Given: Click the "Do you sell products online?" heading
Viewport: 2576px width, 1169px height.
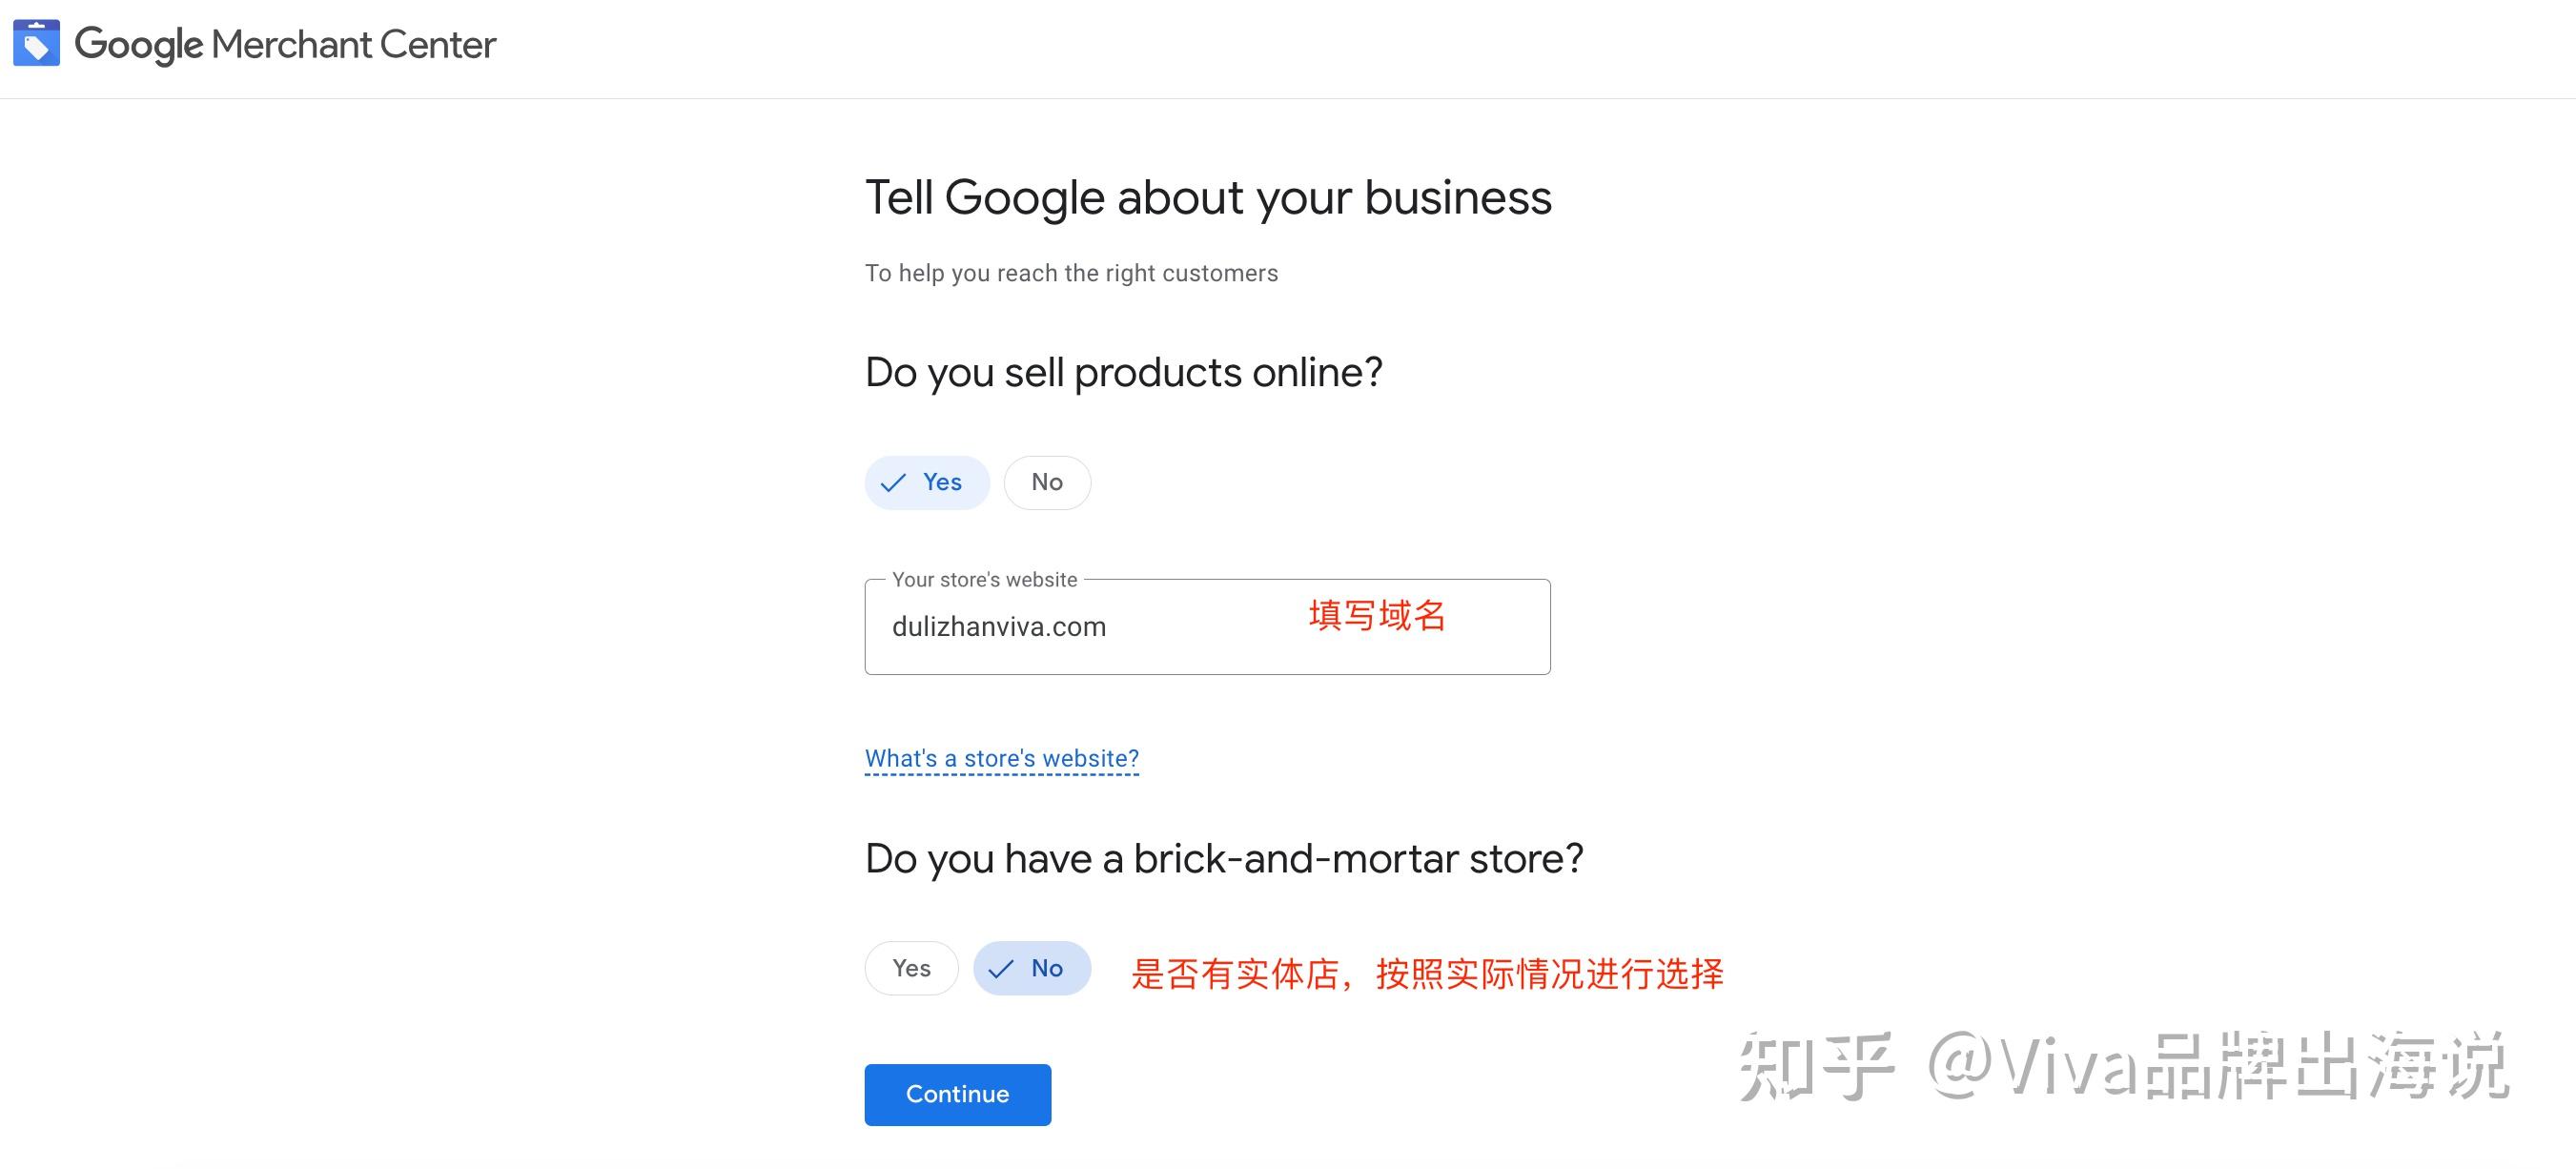Looking at the screenshot, I should 1123,372.
